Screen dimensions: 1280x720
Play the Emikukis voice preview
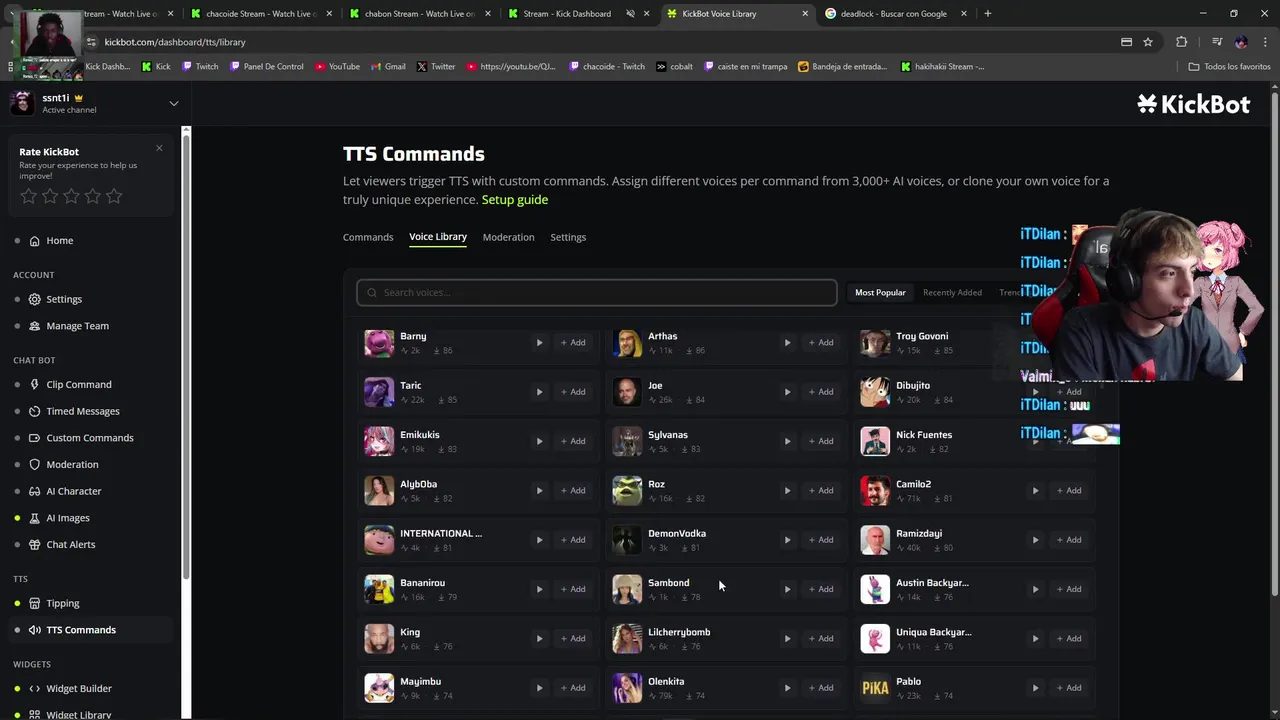tap(539, 441)
